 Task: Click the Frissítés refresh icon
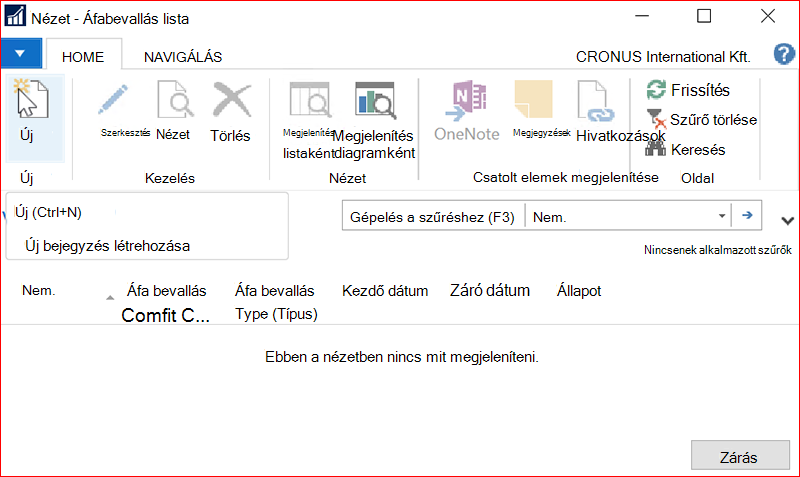pos(656,90)
